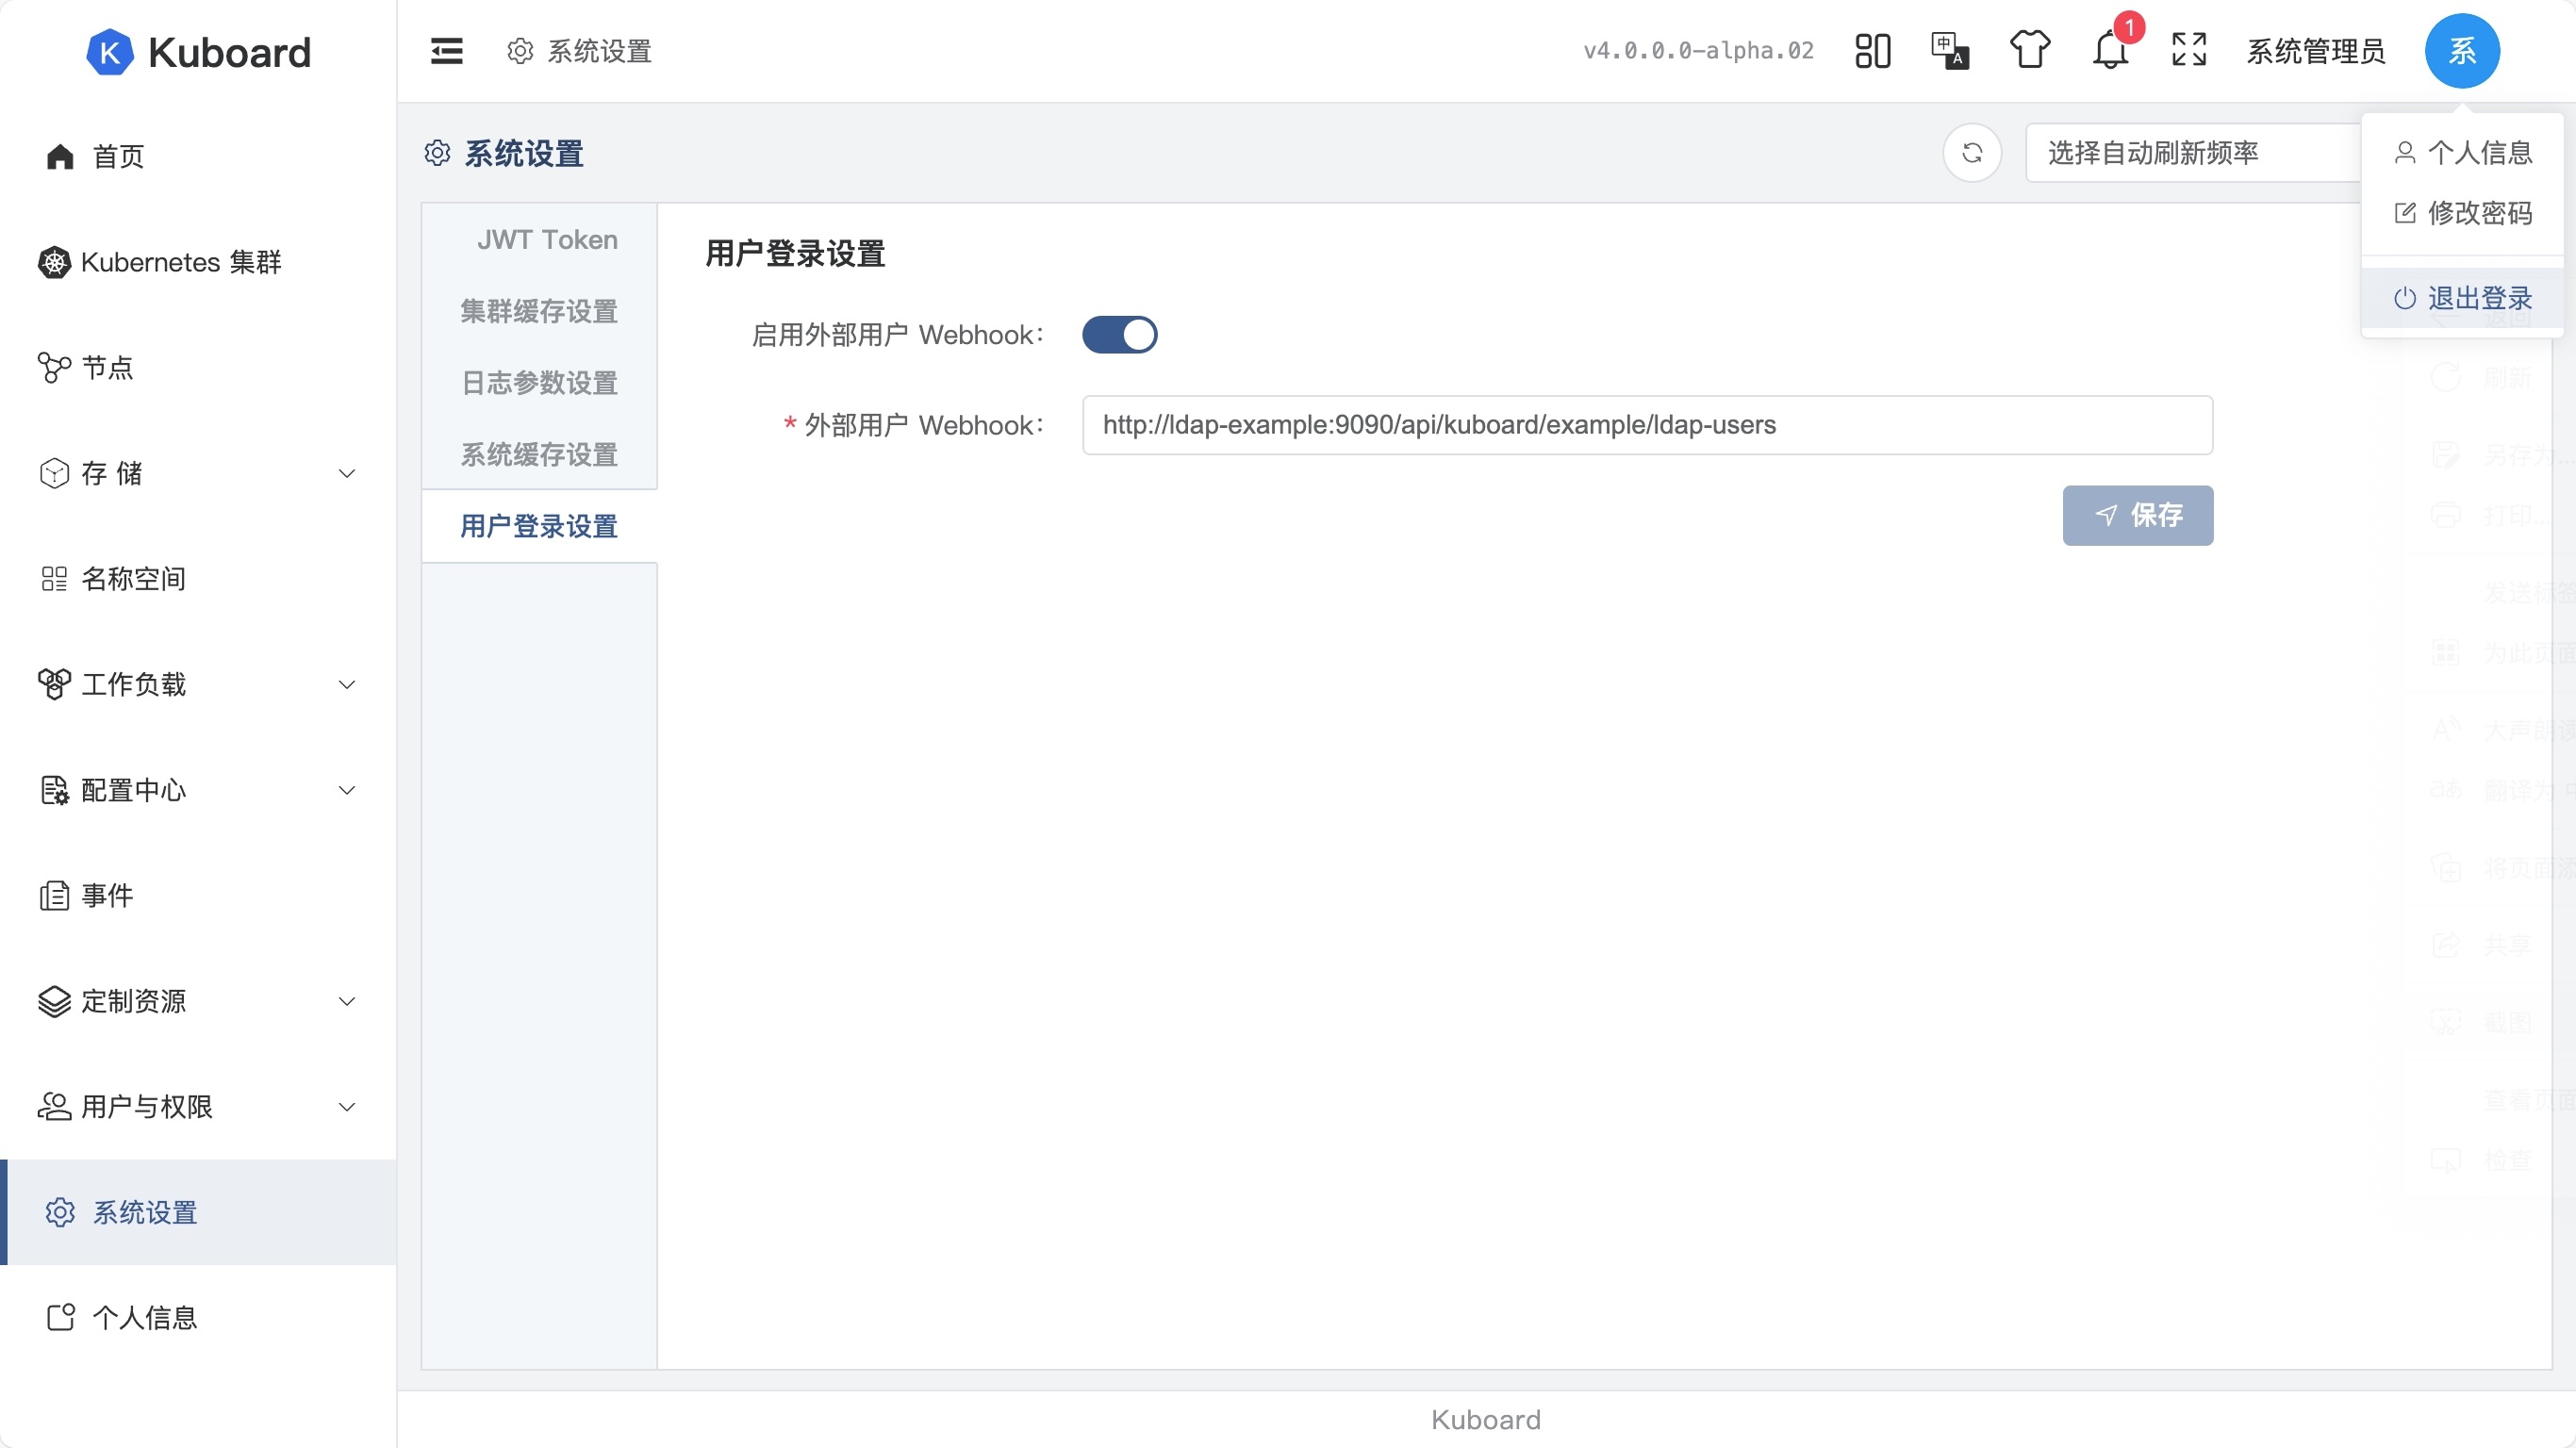Click the theme shirt icon
The height and width of the screenshot is (1448, 2576).
click(x=2029, y=49)
